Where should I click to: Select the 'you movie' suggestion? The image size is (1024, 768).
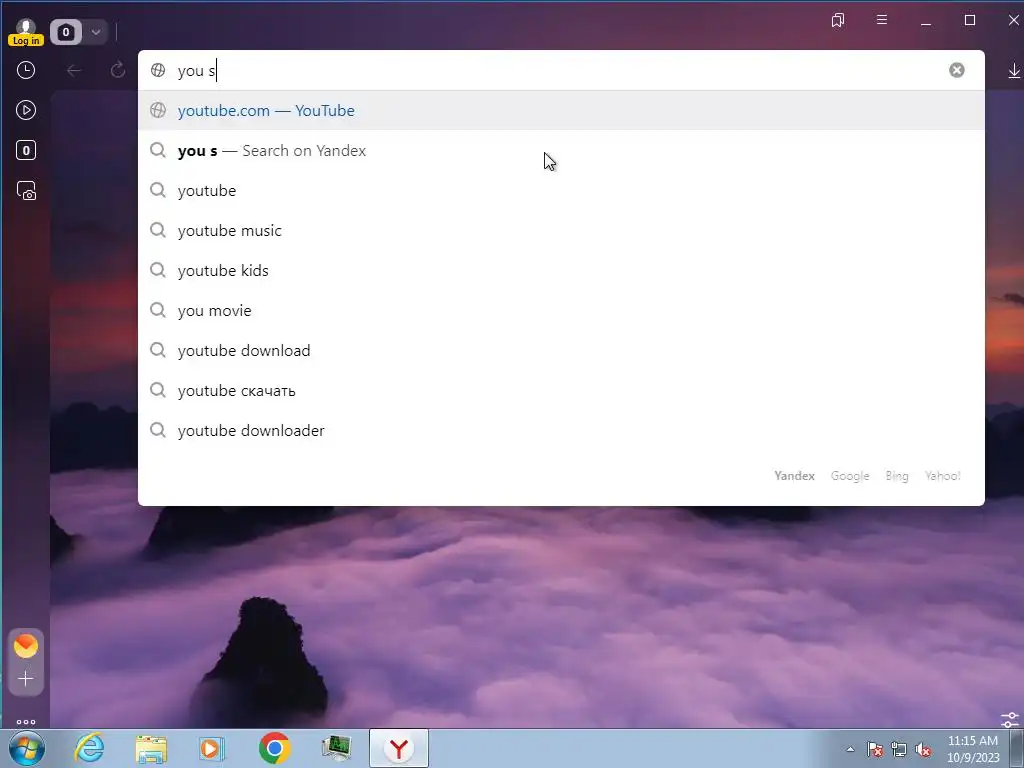[561, 310]
